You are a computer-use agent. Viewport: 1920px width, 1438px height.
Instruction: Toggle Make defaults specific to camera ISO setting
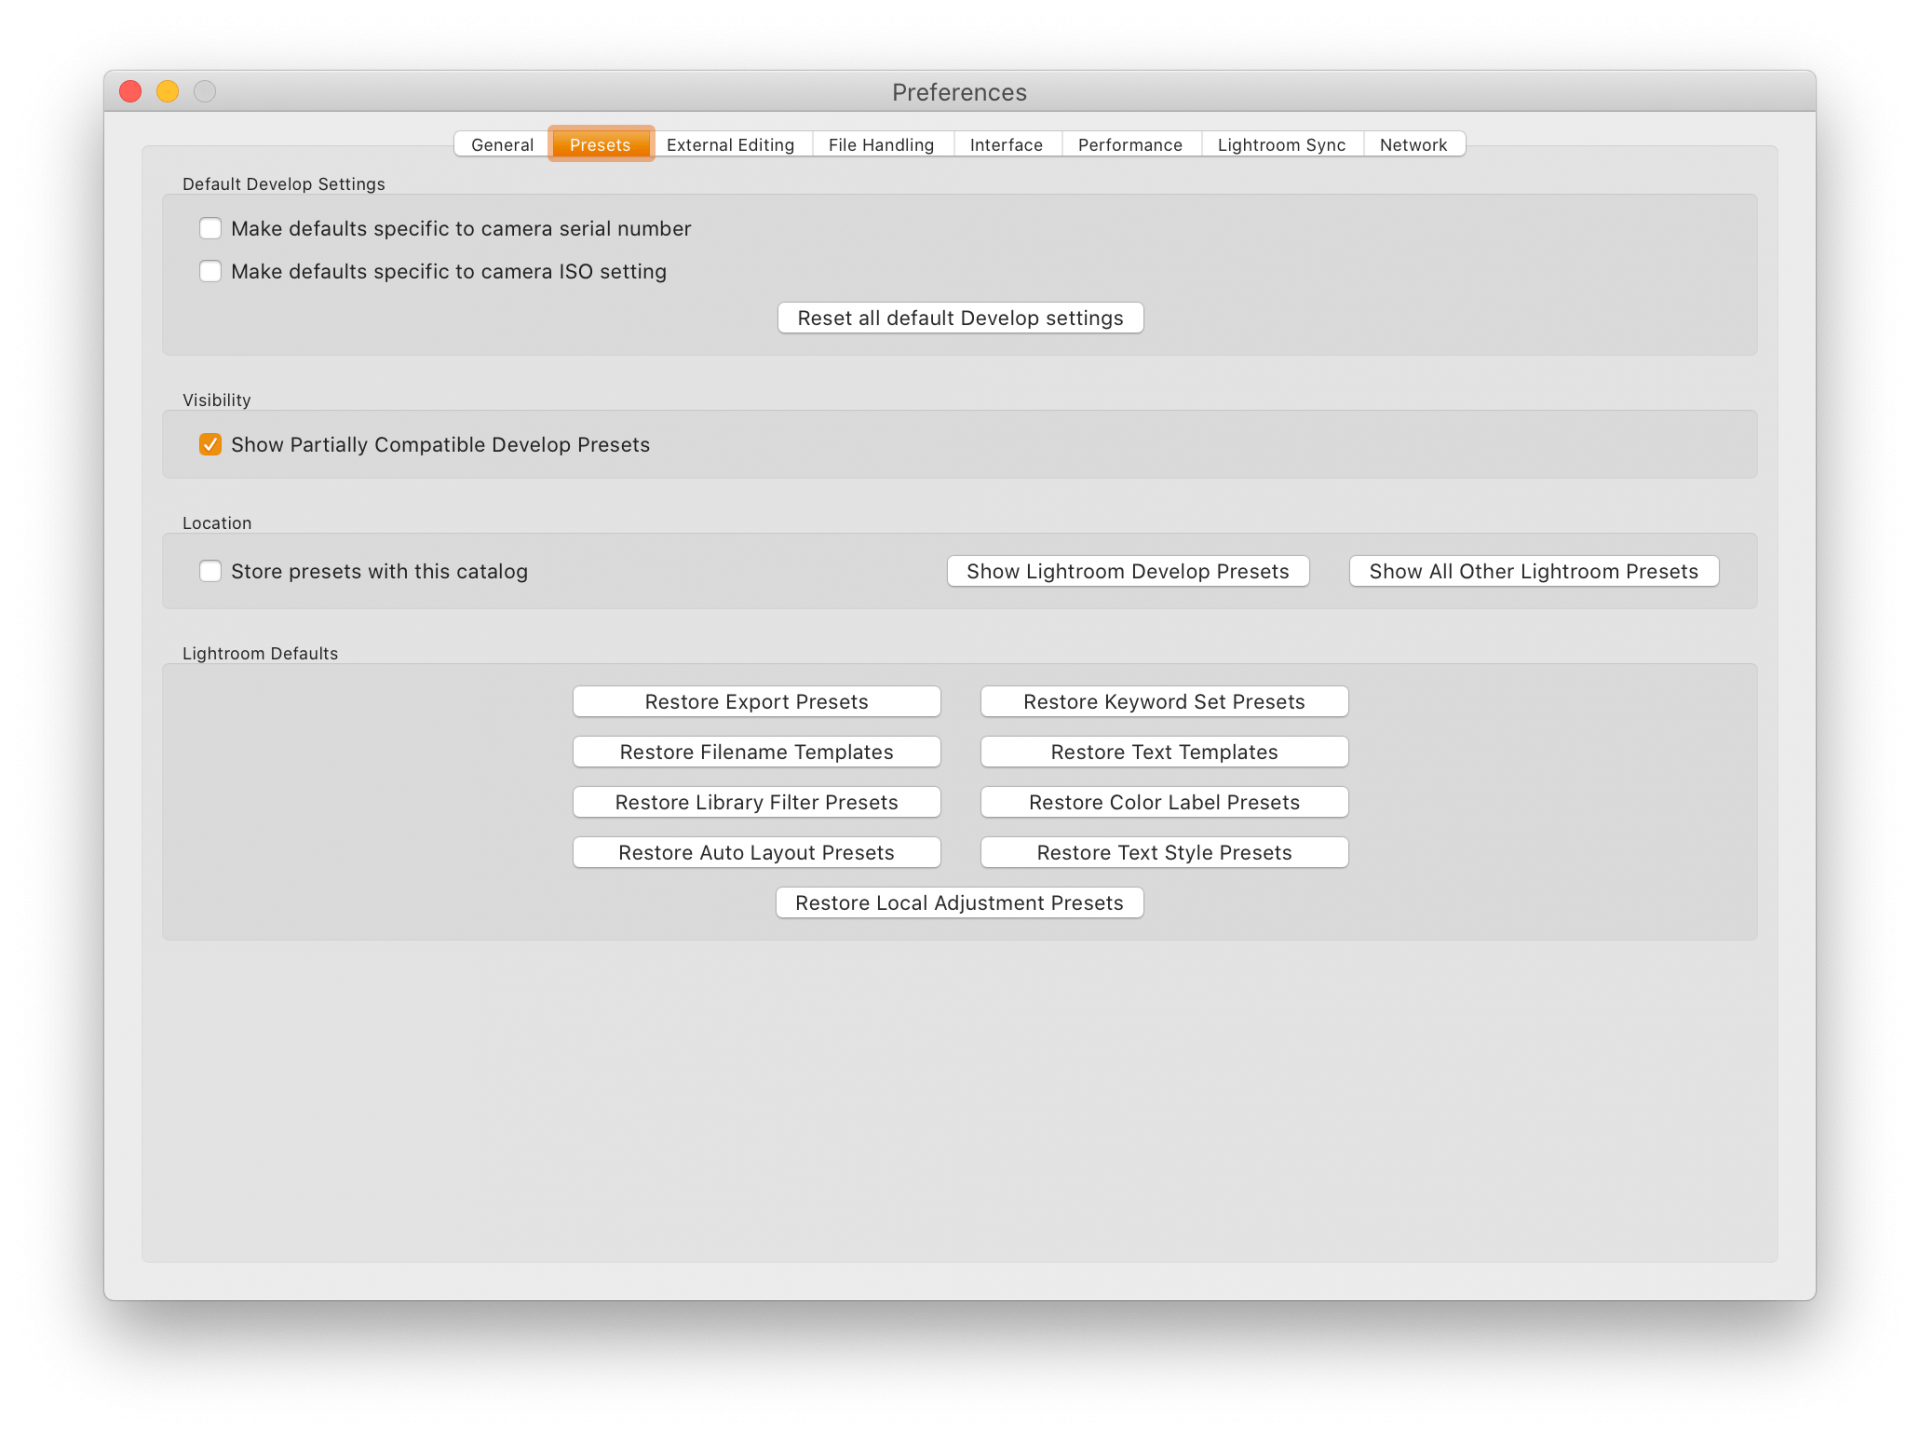[x=210, y=270]
